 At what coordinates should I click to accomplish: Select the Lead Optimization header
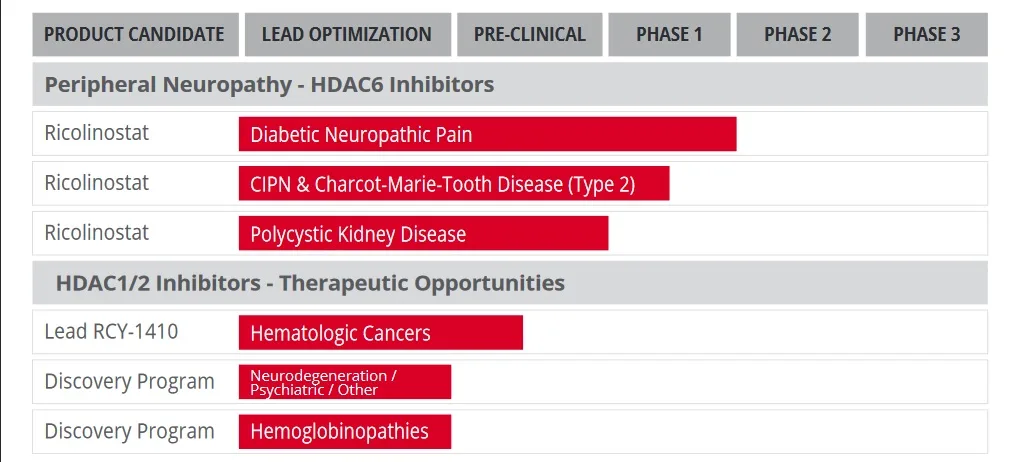point(347,35)
